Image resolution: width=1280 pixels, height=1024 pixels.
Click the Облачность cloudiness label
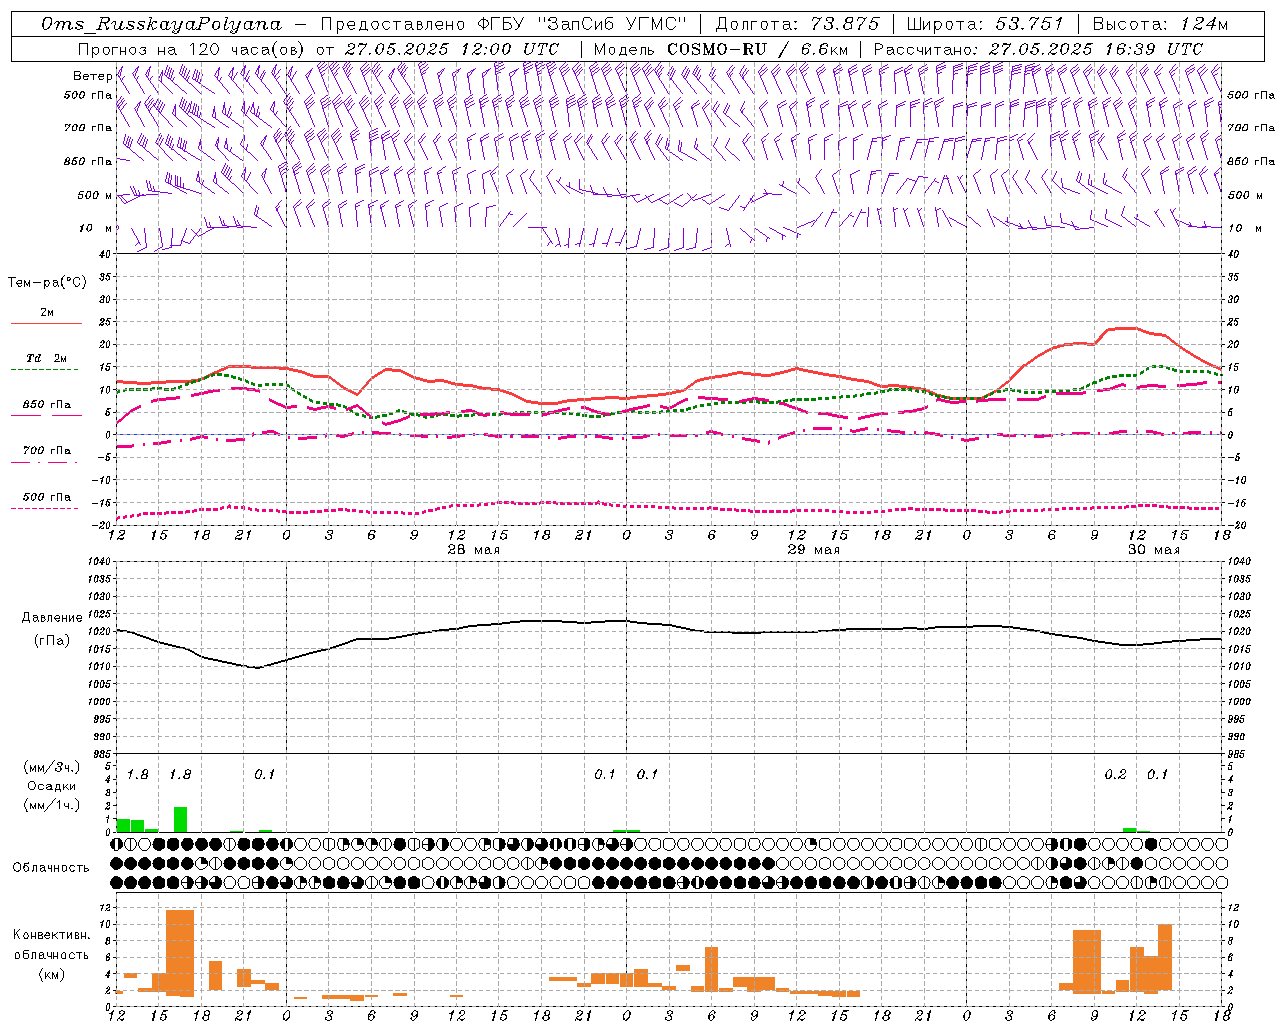pyautogui.click(x=51, y=867)
